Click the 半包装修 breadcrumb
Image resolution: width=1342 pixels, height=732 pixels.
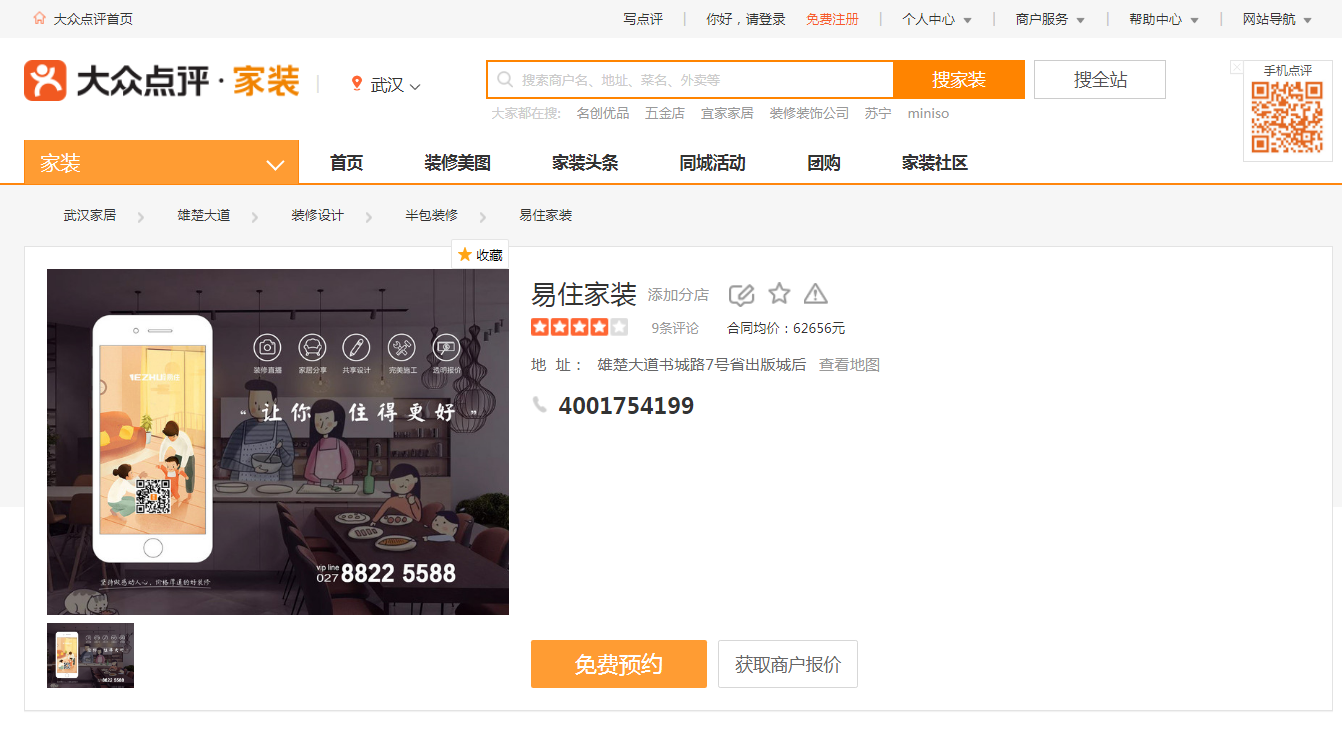(x=431, y=215)
